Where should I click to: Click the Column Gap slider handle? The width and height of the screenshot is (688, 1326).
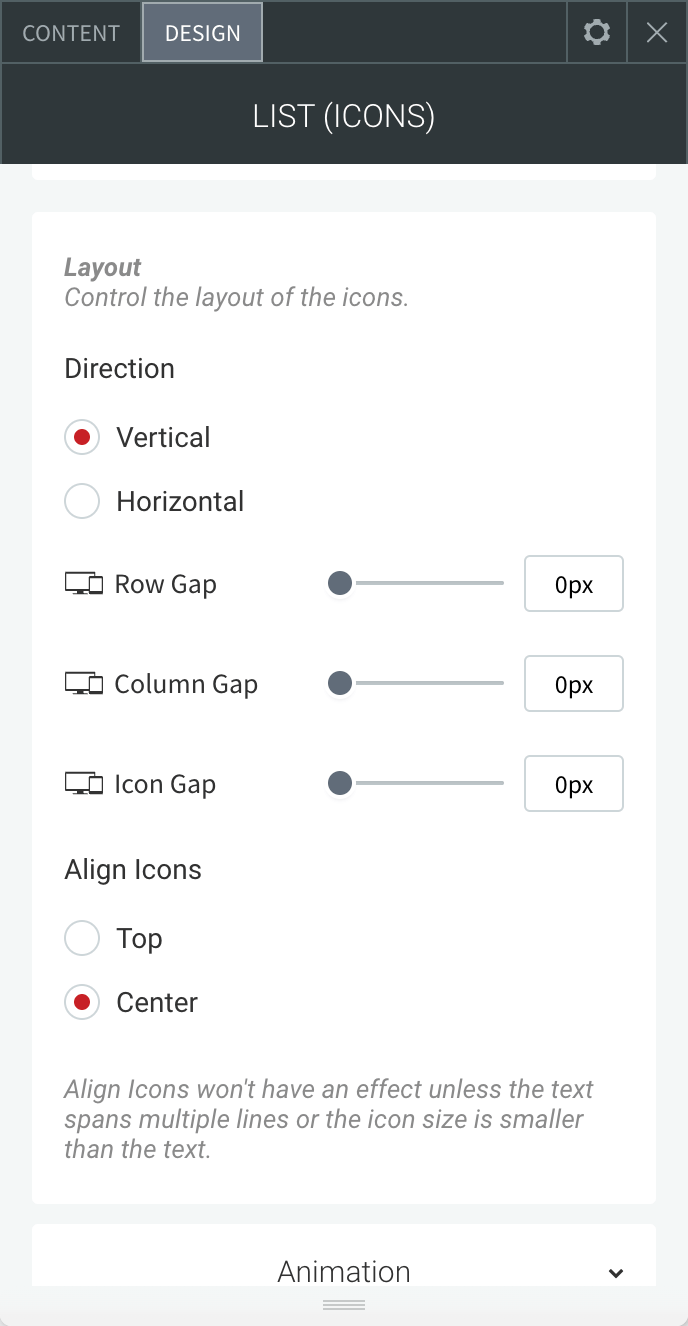340,683
